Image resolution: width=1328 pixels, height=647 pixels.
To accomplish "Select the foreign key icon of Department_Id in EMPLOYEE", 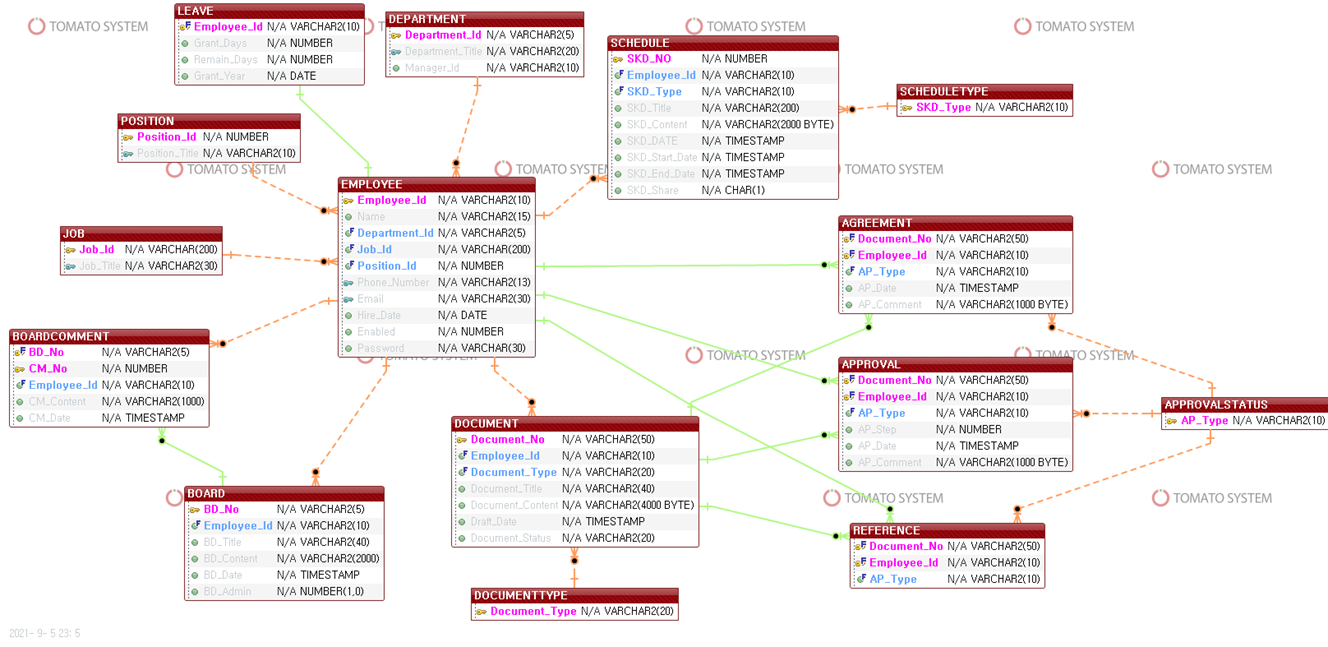I will [x=351, y=233].
